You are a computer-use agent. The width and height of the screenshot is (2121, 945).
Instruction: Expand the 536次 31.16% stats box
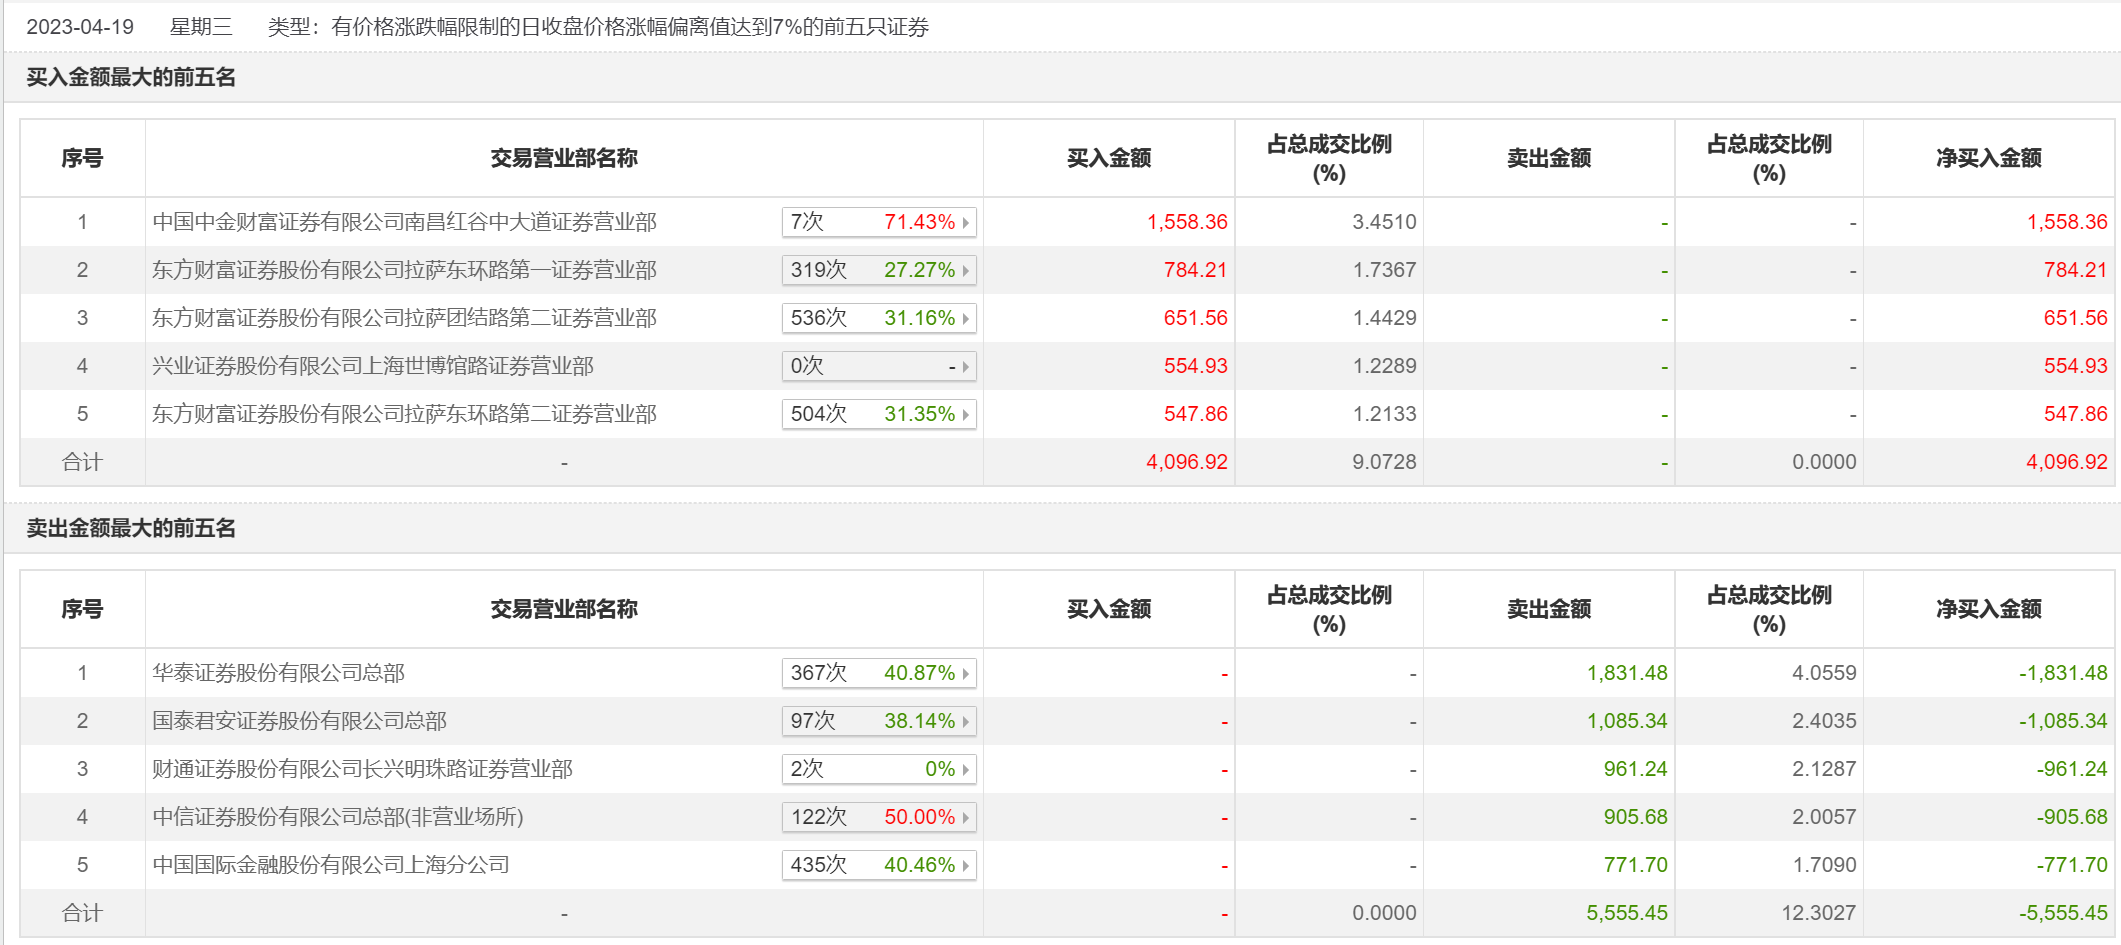879,318
